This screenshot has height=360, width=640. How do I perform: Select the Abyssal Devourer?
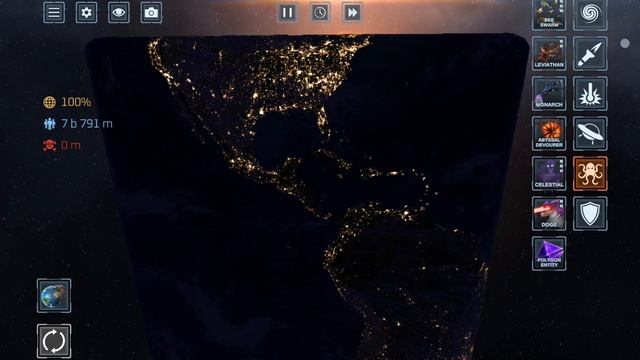[x=549, y=133]
